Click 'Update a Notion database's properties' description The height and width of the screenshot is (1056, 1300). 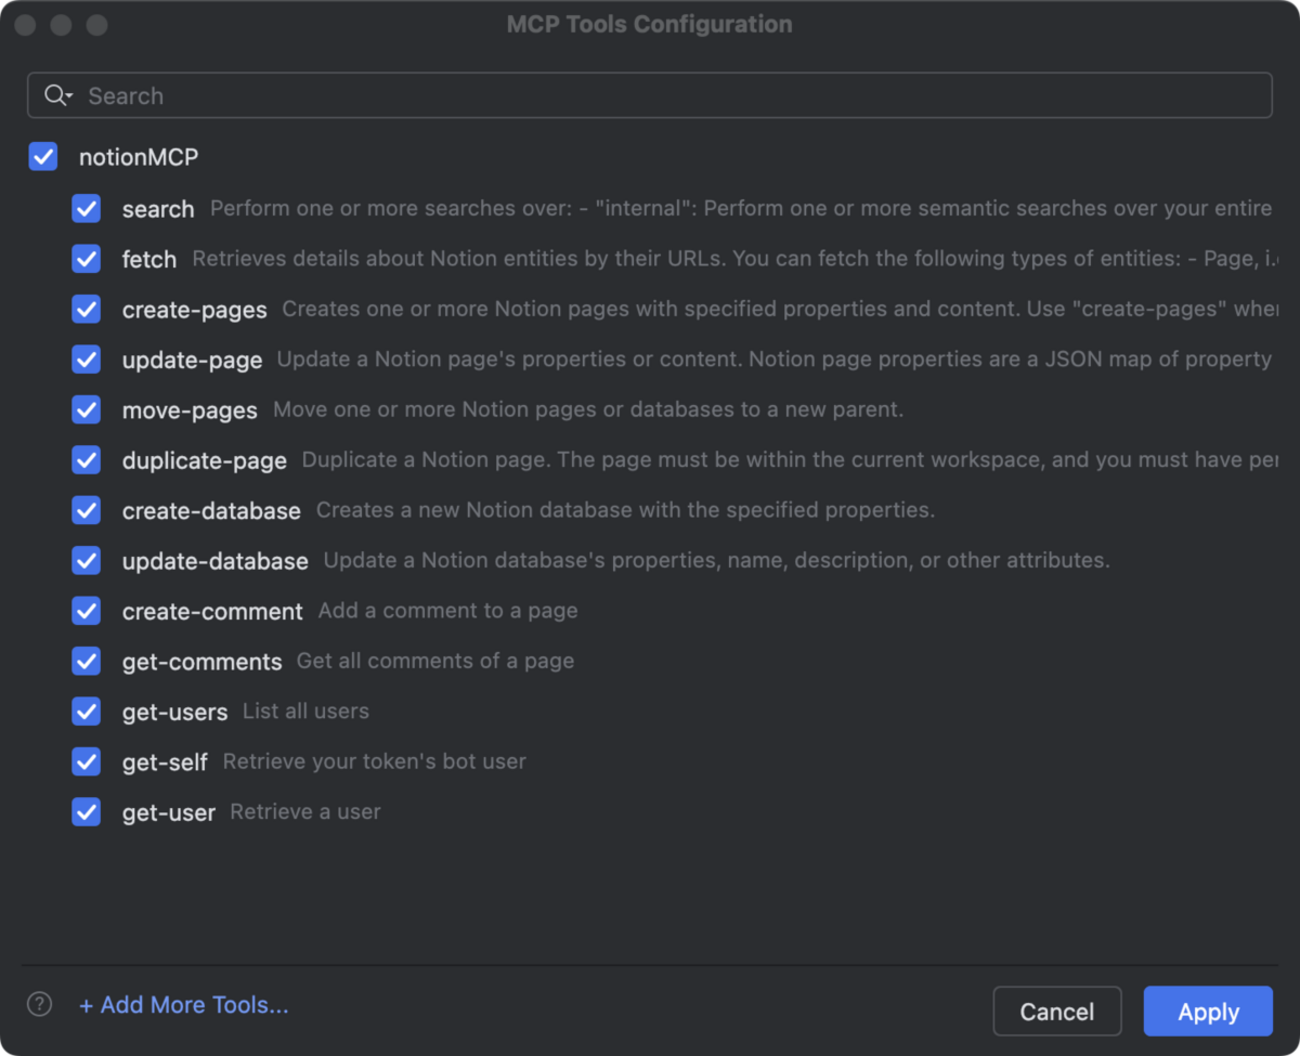[x=716, y=560]
